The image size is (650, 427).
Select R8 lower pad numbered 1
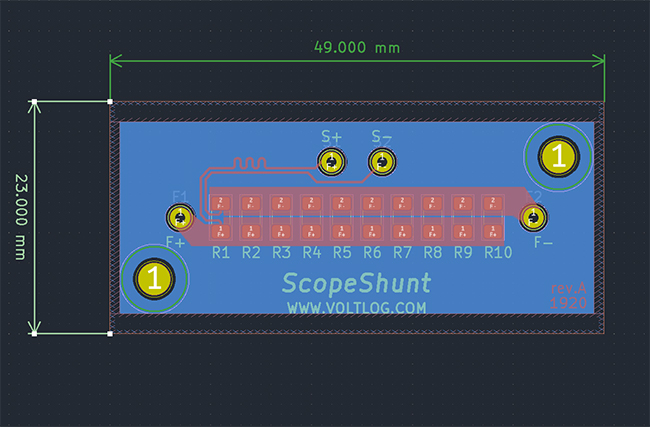point(432,231)
